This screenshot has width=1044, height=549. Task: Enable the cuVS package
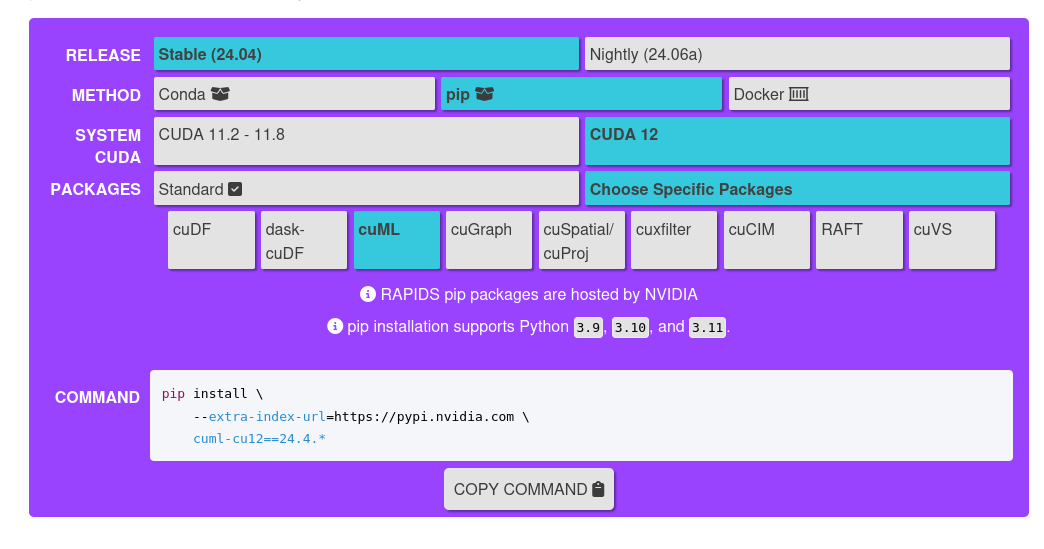coord(952,240)
